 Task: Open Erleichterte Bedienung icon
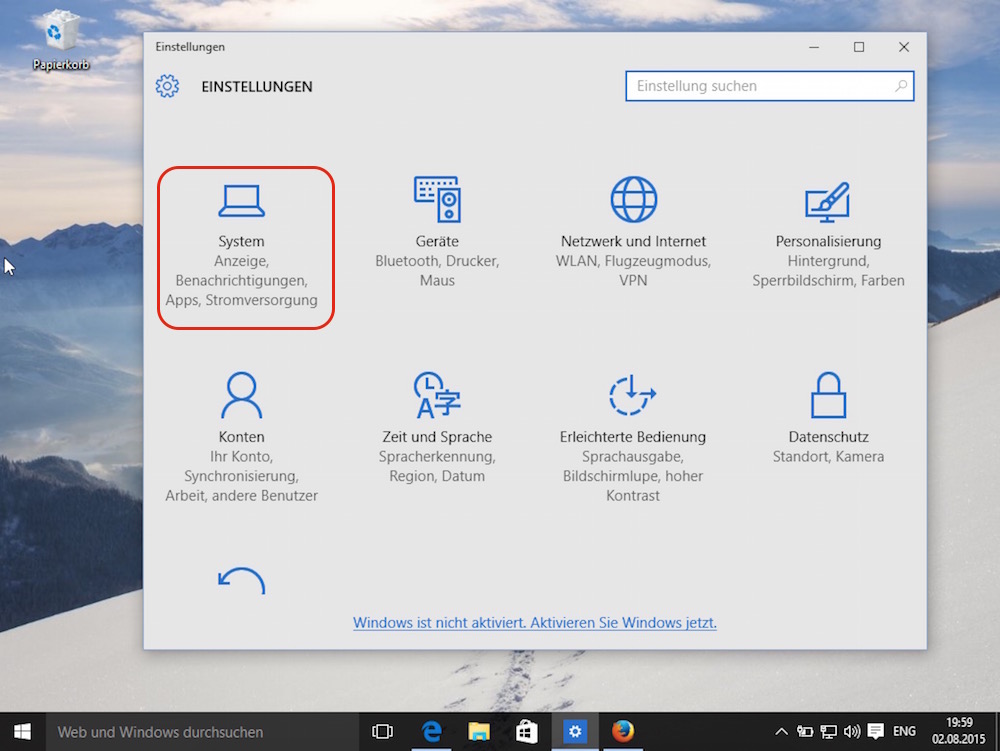(632, 395)
